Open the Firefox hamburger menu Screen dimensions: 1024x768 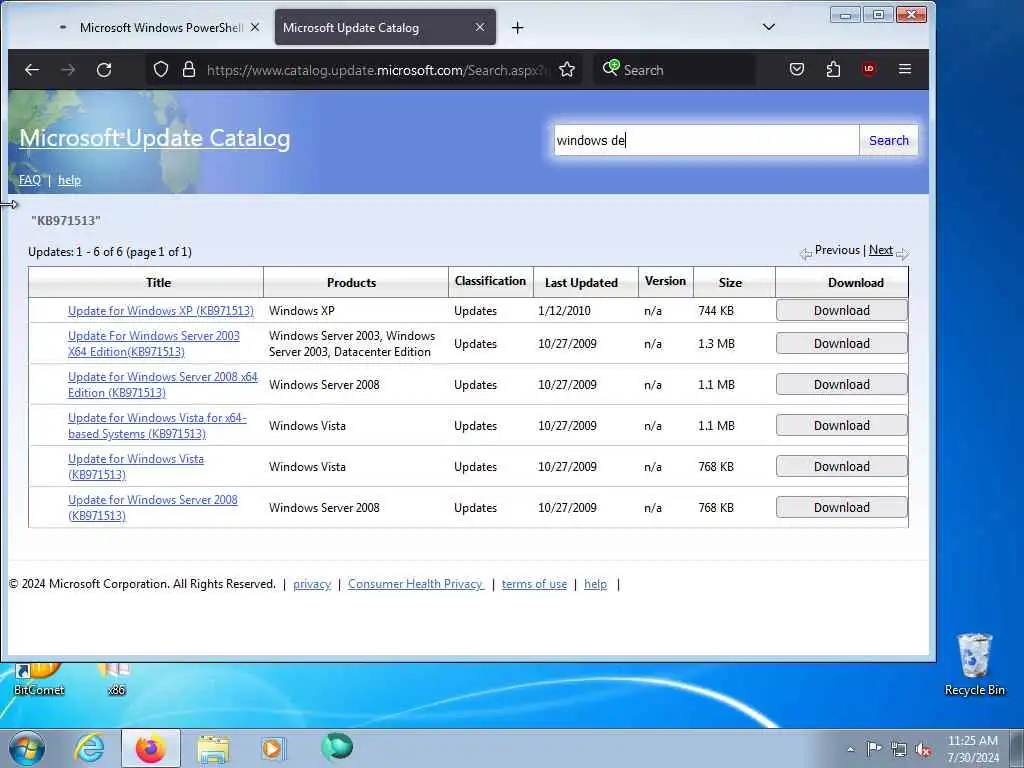[x=904, y=69]
